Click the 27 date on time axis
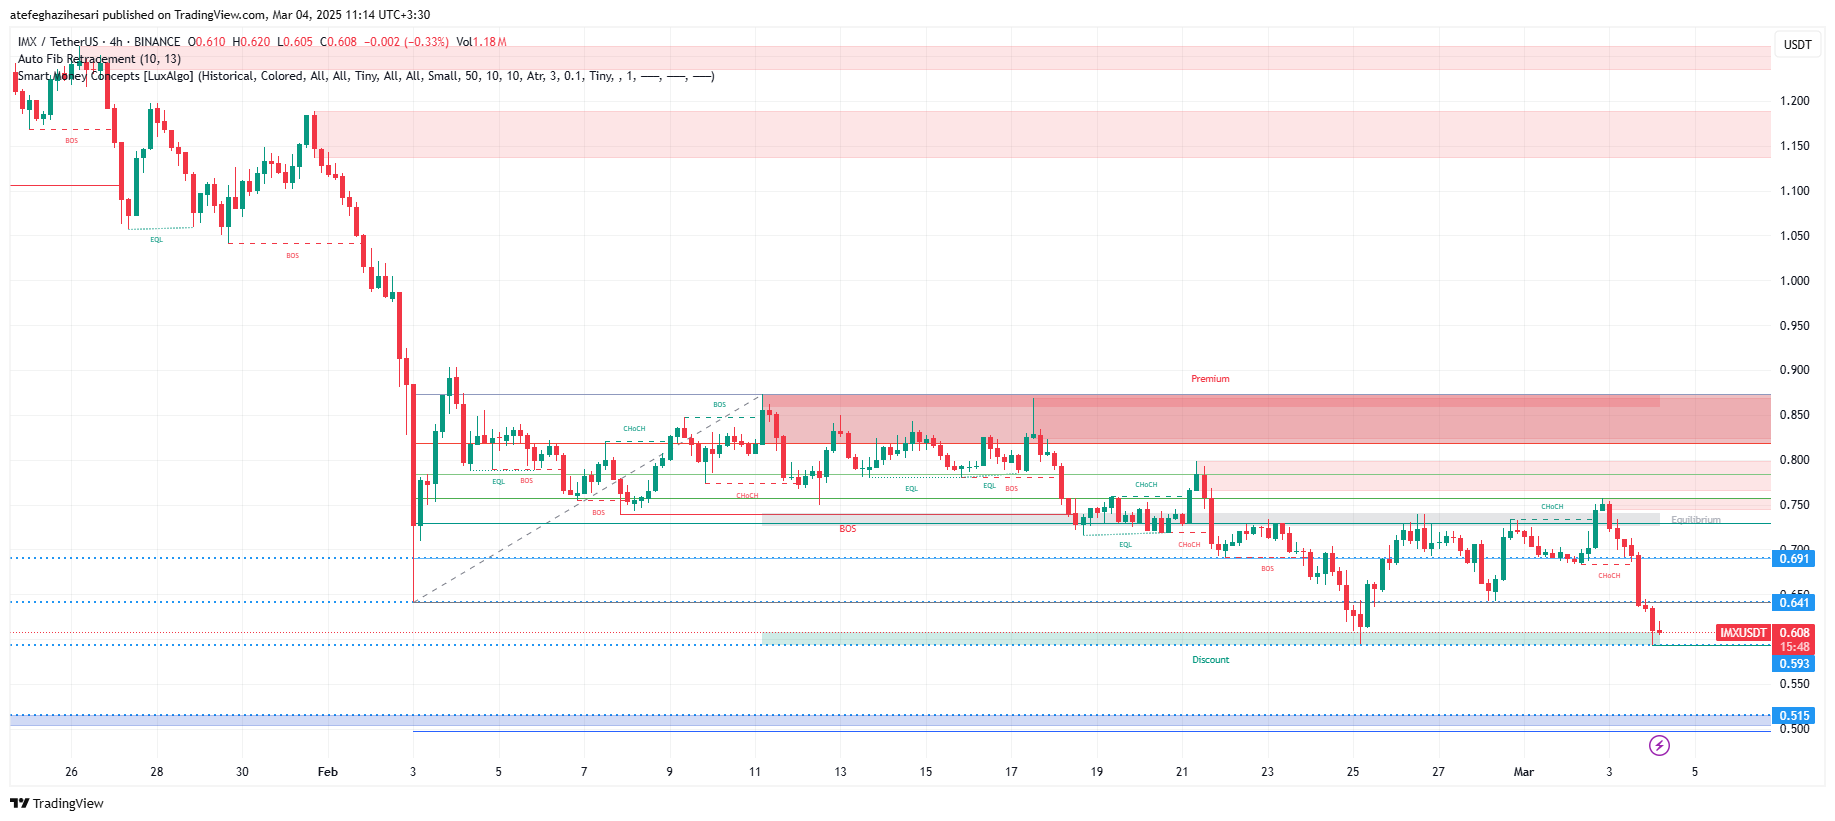Viewport: 1835px width, 821px height. [x=1438, y=772]
